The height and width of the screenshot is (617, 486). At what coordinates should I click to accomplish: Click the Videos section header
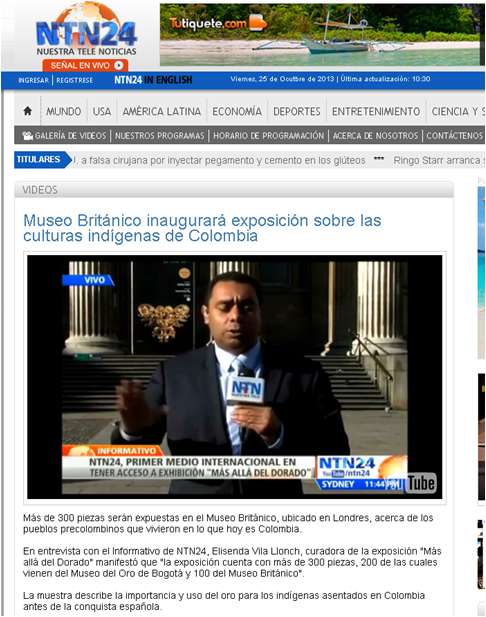coord(234,190)
